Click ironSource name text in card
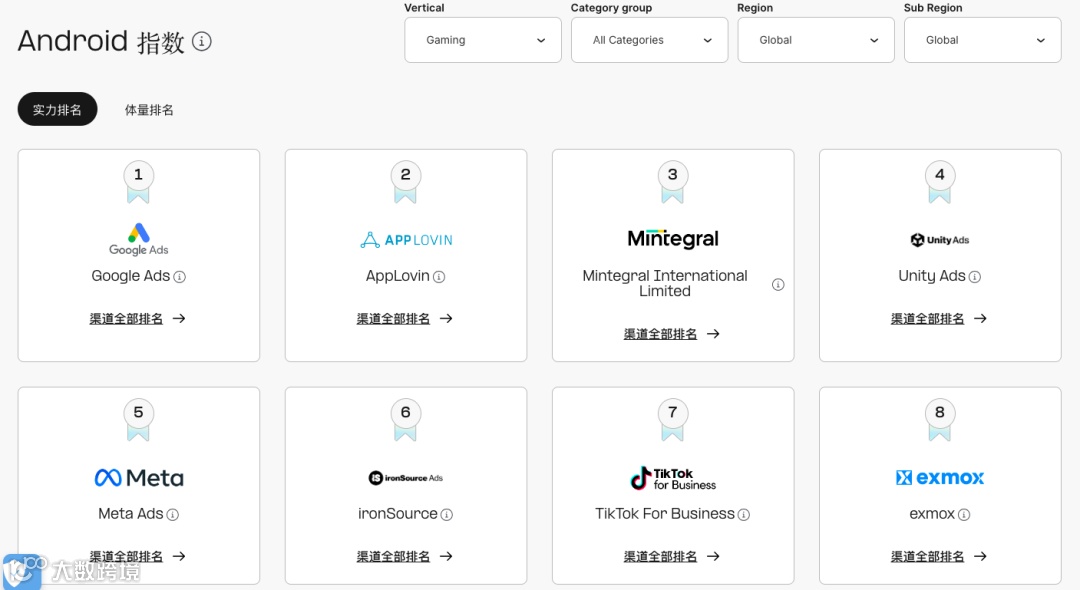 (397, 514)
